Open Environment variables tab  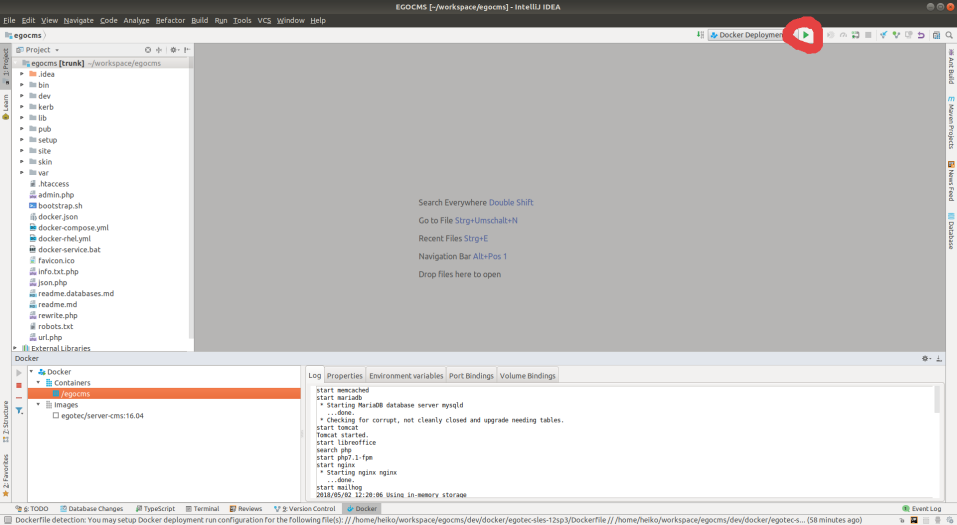pyautogui.click(x=406, y=375)
